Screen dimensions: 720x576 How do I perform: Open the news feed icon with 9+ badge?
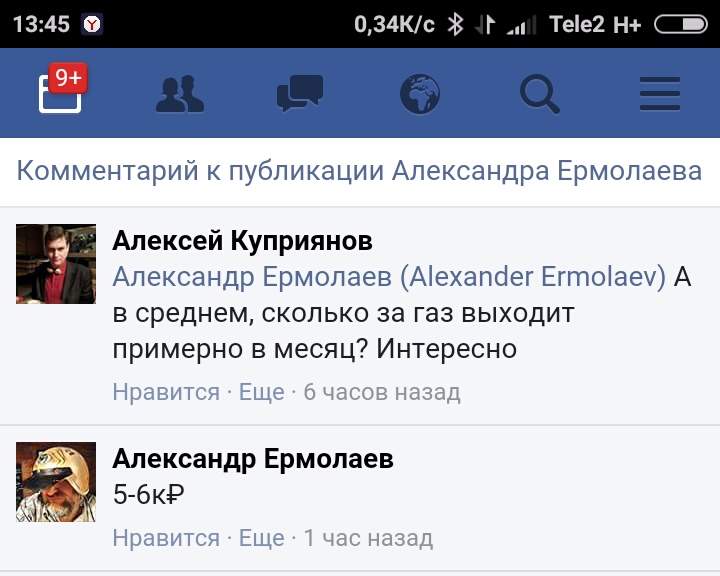(x=63, y=88)
